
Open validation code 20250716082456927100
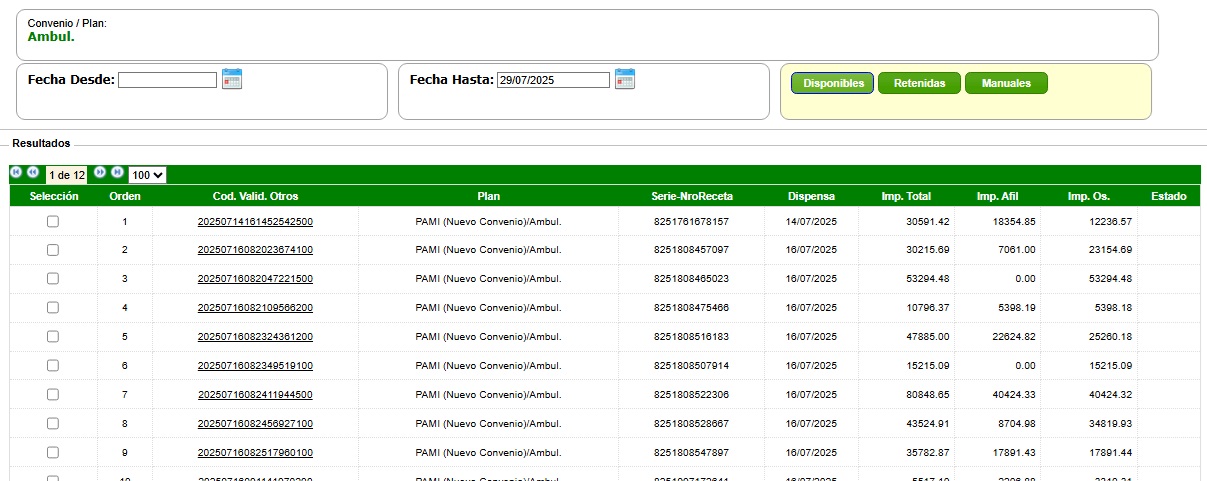click(x=255, y=424)
